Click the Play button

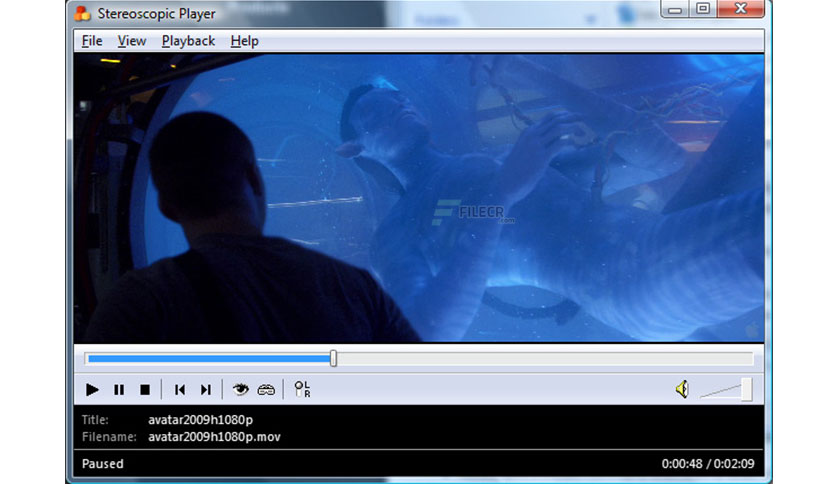pos(92,390)
